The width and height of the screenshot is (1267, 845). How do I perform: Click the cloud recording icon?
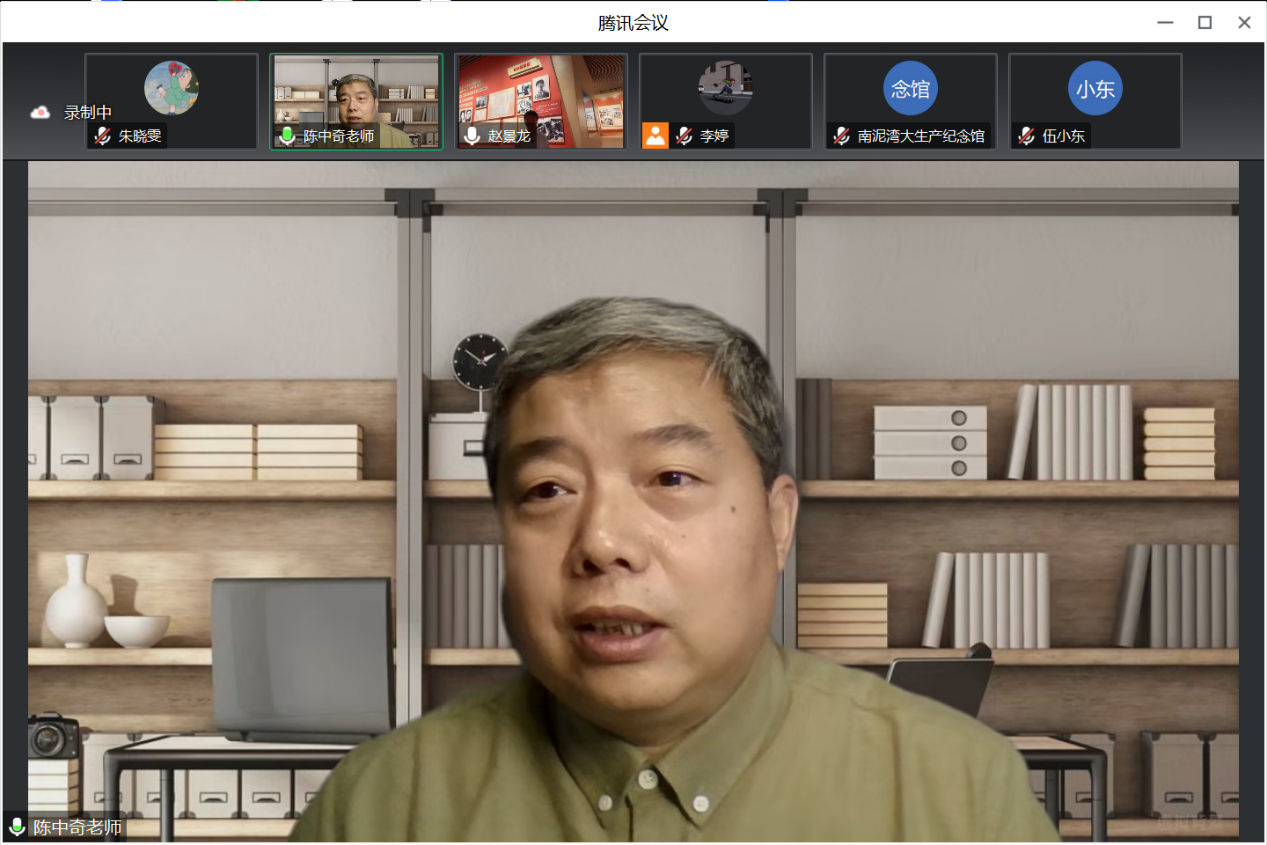(40, 112)
